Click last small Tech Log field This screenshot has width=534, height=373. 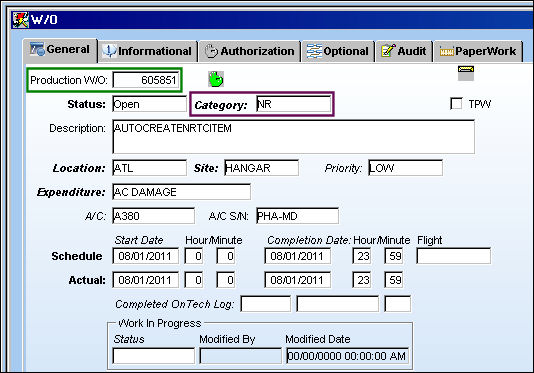pyautogui.click(x=398, y=304)
